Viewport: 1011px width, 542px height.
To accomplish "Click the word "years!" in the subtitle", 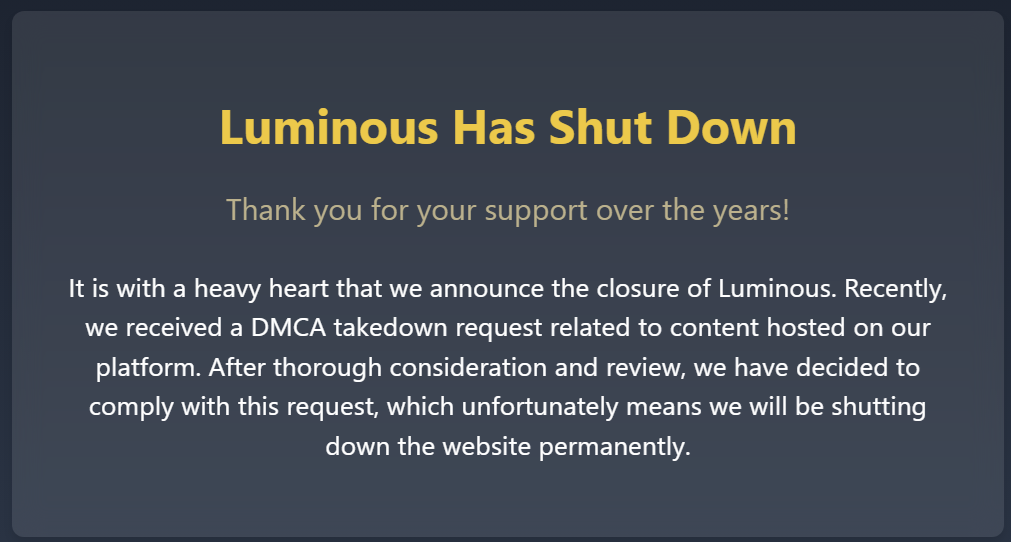I will tap(751, 211).
